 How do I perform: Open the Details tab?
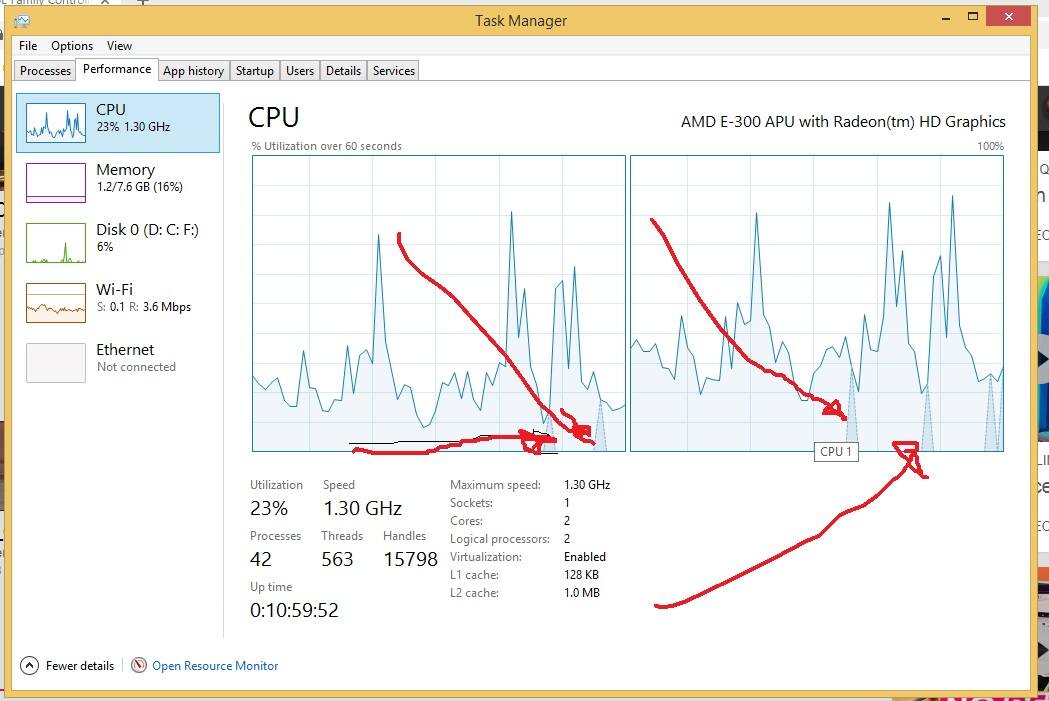(x=343, y=70)
